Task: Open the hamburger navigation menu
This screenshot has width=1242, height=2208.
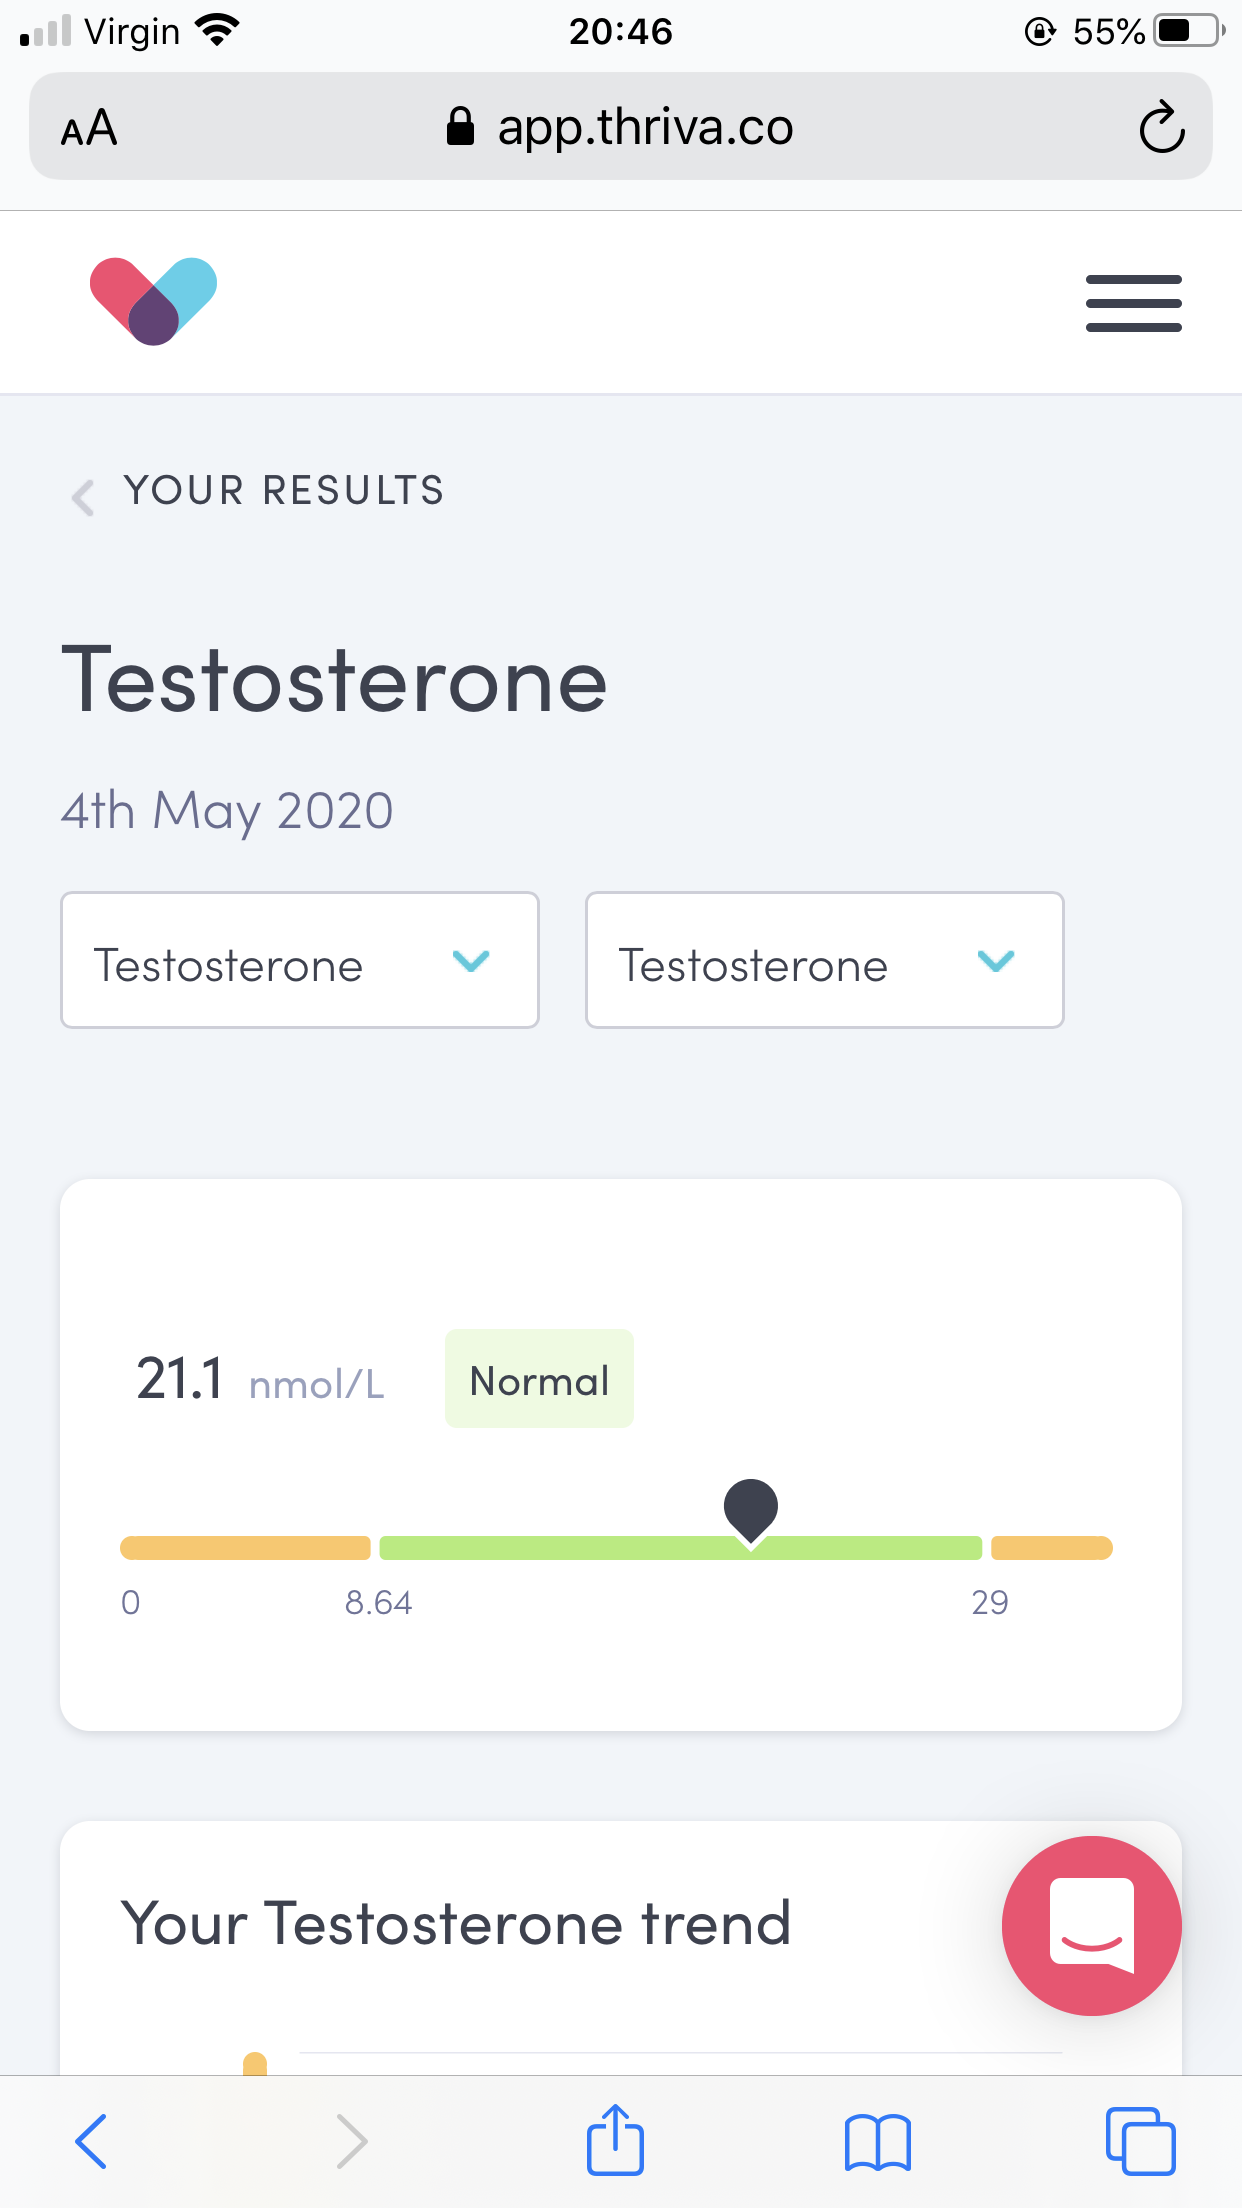Action: [1134, 303]
